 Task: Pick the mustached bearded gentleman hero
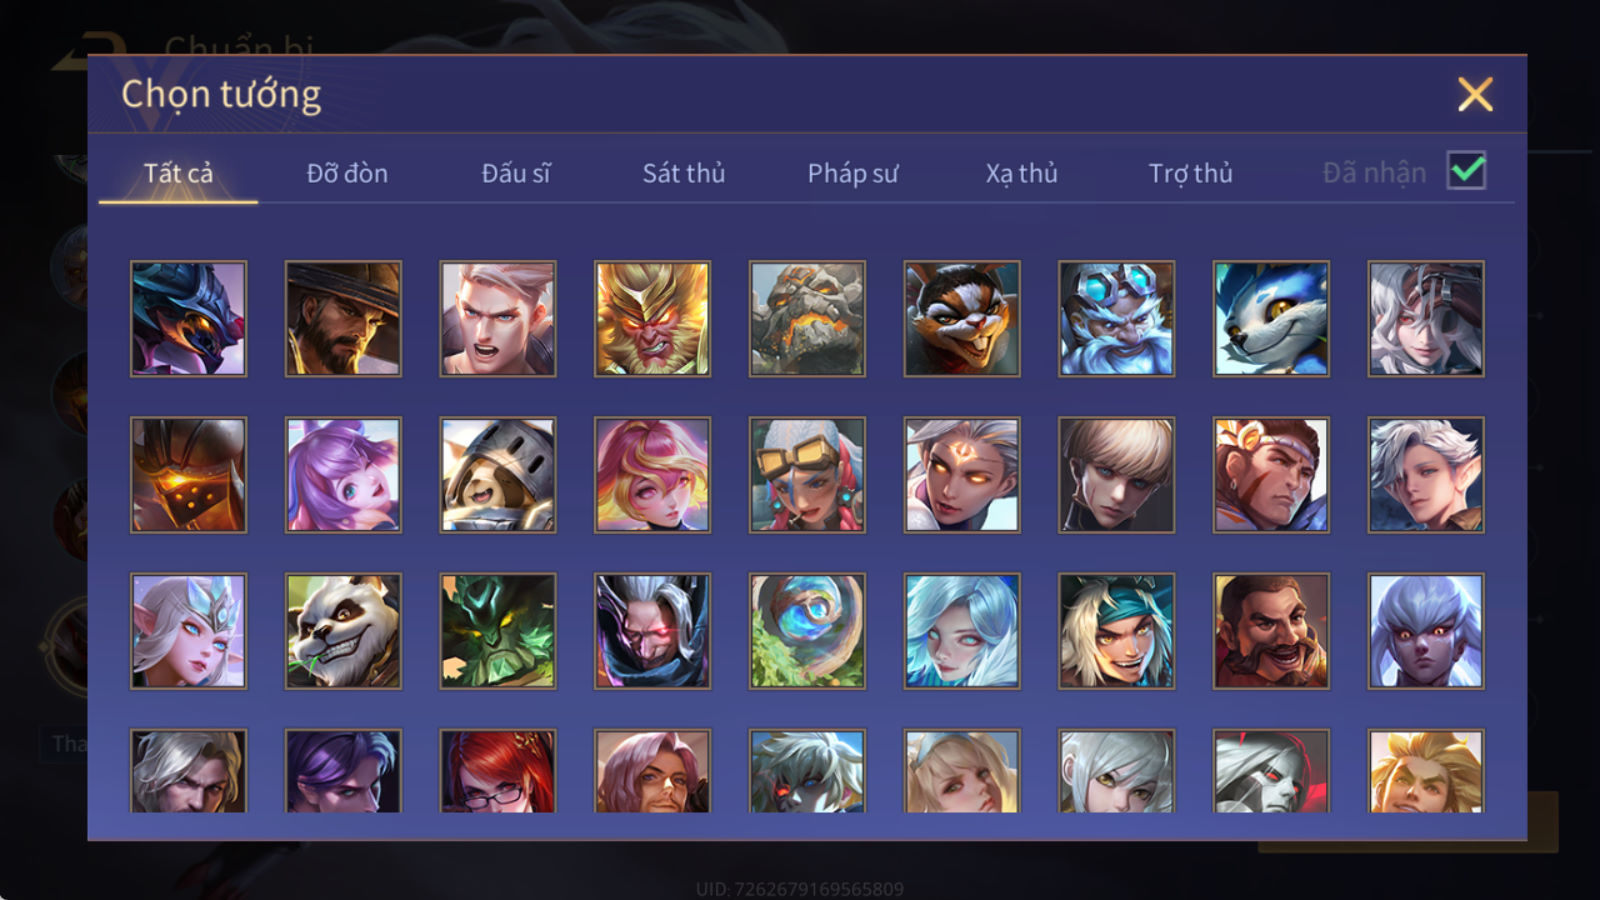tap(1271, 631)
